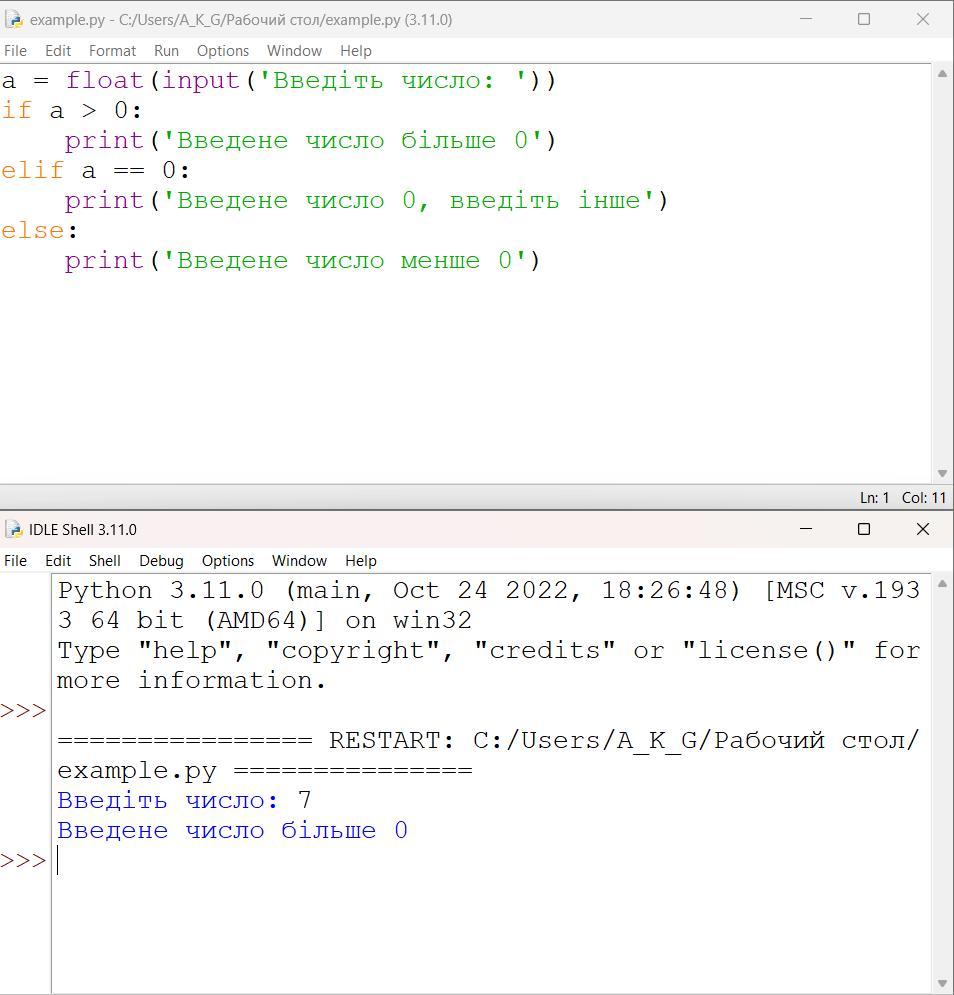This screenshot has height=995, width=954.
Task: Open File menu in IDLE Shell
Action: (x=15, y=561)
